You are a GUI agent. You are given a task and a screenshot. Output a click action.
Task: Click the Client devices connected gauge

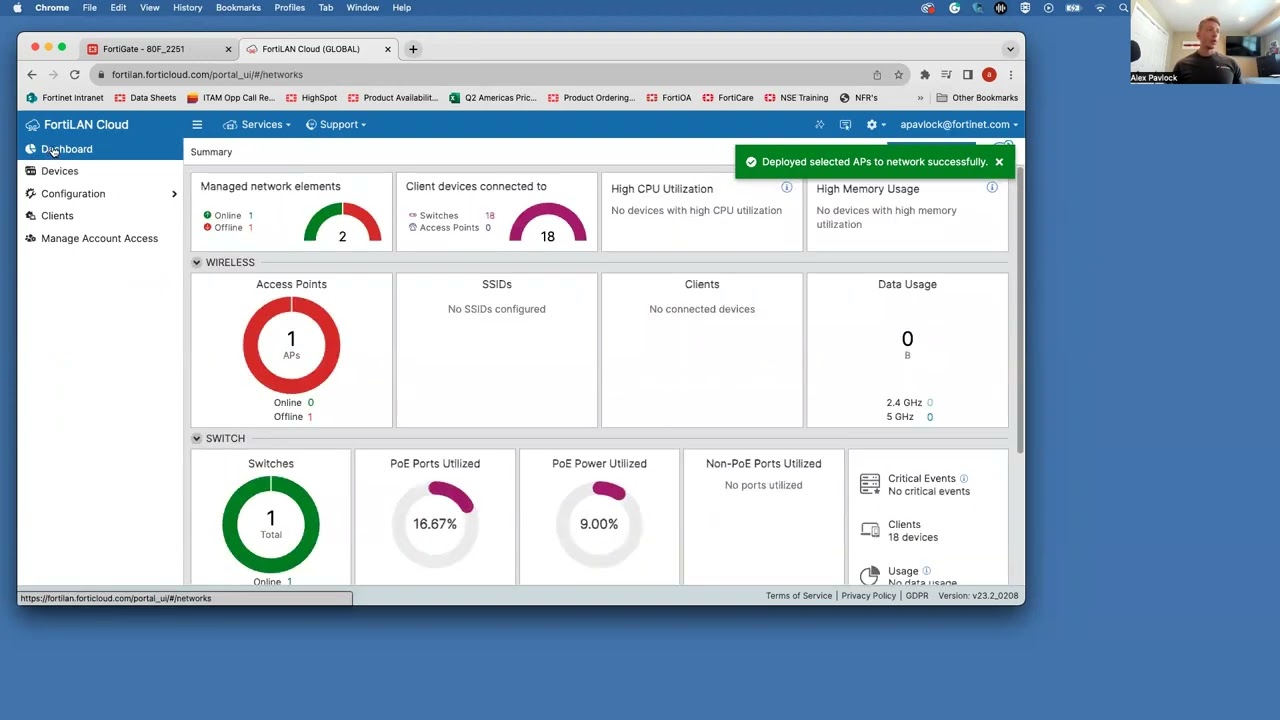click(x=547, y=223)
